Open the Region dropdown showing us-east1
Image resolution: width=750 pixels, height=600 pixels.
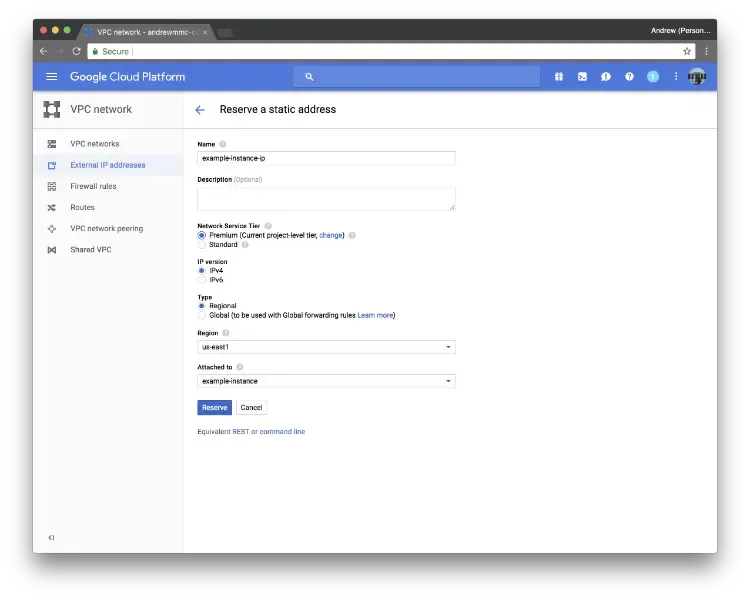(x=326, y=347)
